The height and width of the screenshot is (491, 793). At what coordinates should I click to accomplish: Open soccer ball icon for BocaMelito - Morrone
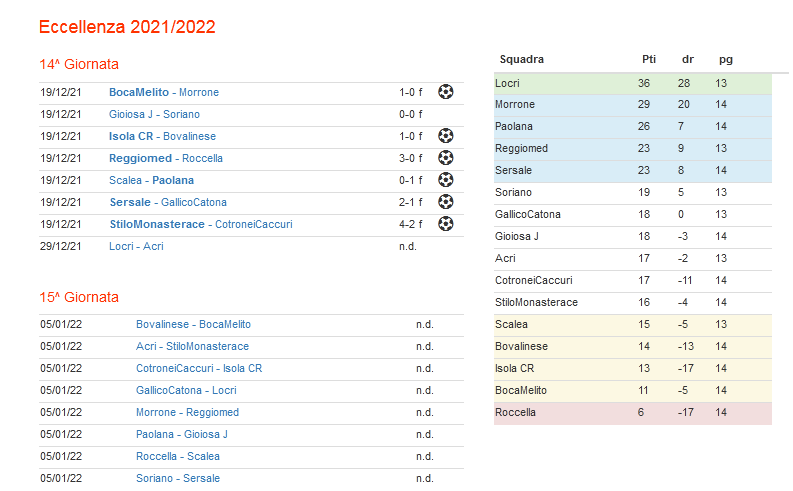click(446, 92)
